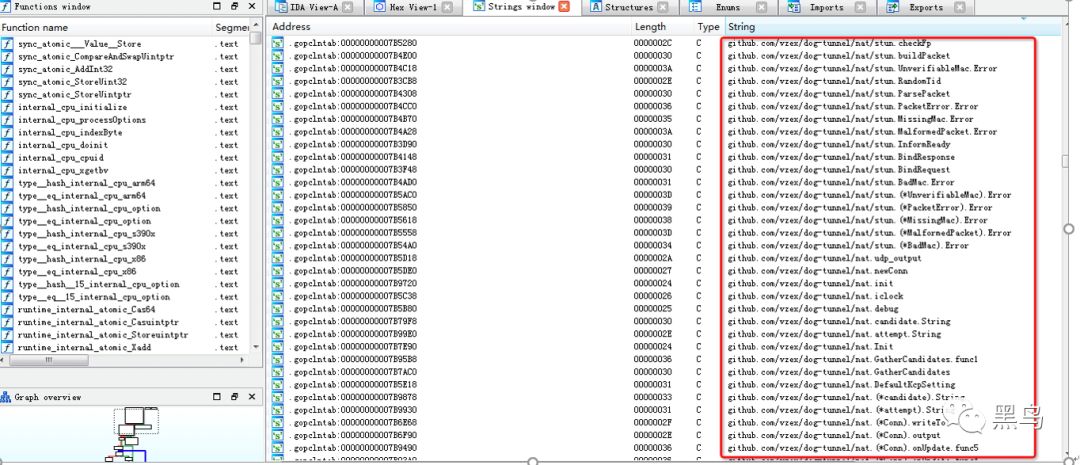The image size is (1080, 465).
Task: Float the Functions window panel
Action: [x=235, y=6]
